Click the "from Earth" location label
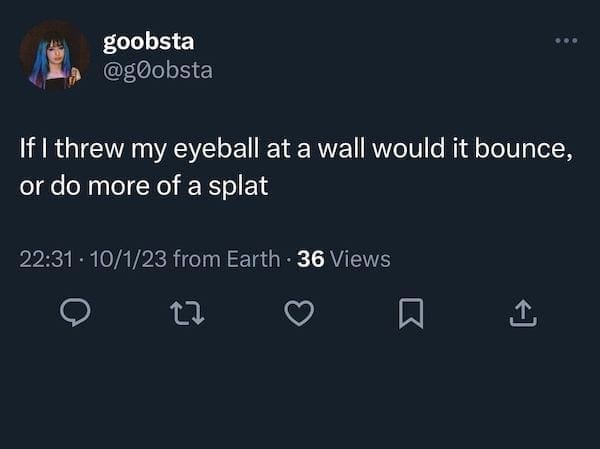 pos(226,259)
